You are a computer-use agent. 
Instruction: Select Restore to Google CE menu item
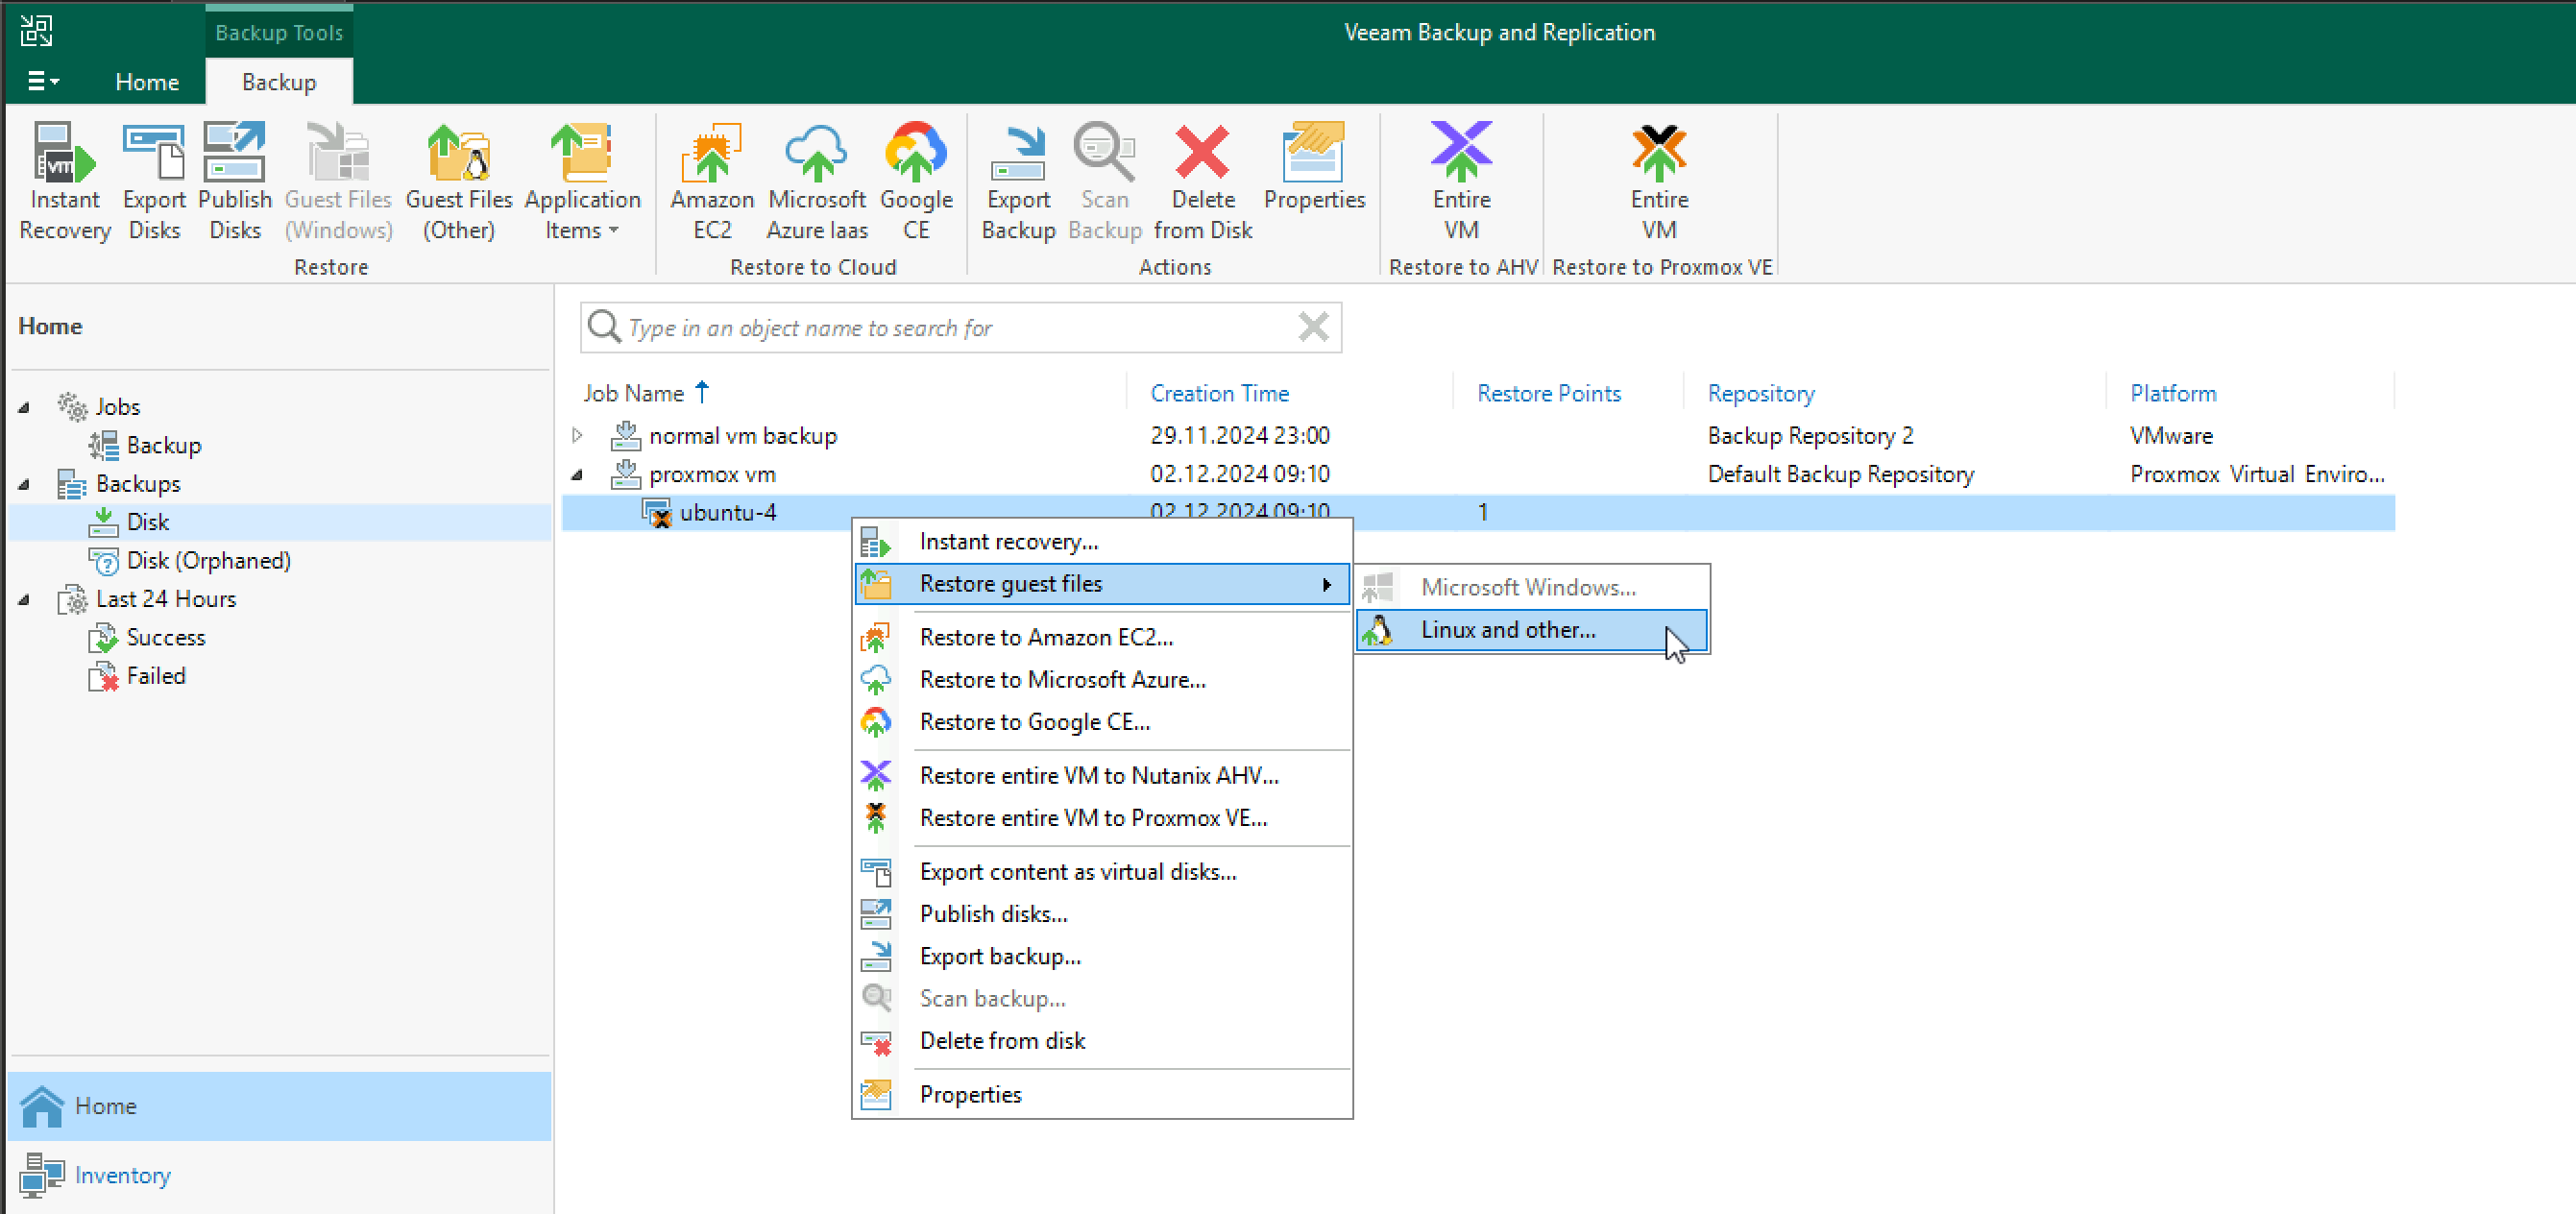click(1102, 721)
